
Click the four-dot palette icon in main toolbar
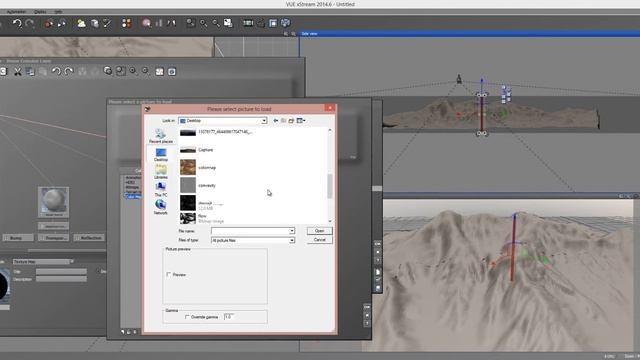pos(127,23)
